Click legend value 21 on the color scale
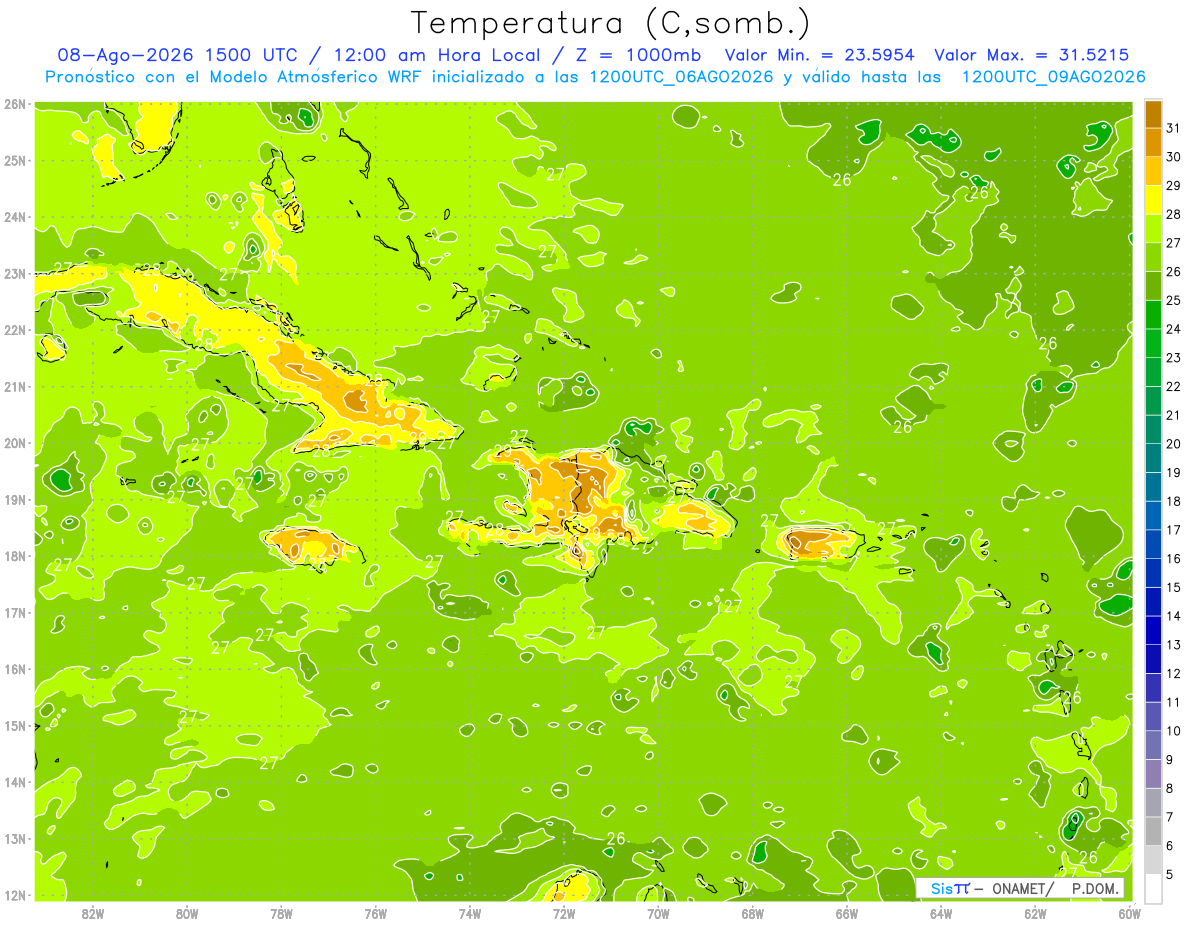Image resolution: width=1200 pixels, height=927 pixels. [1173, 415]
